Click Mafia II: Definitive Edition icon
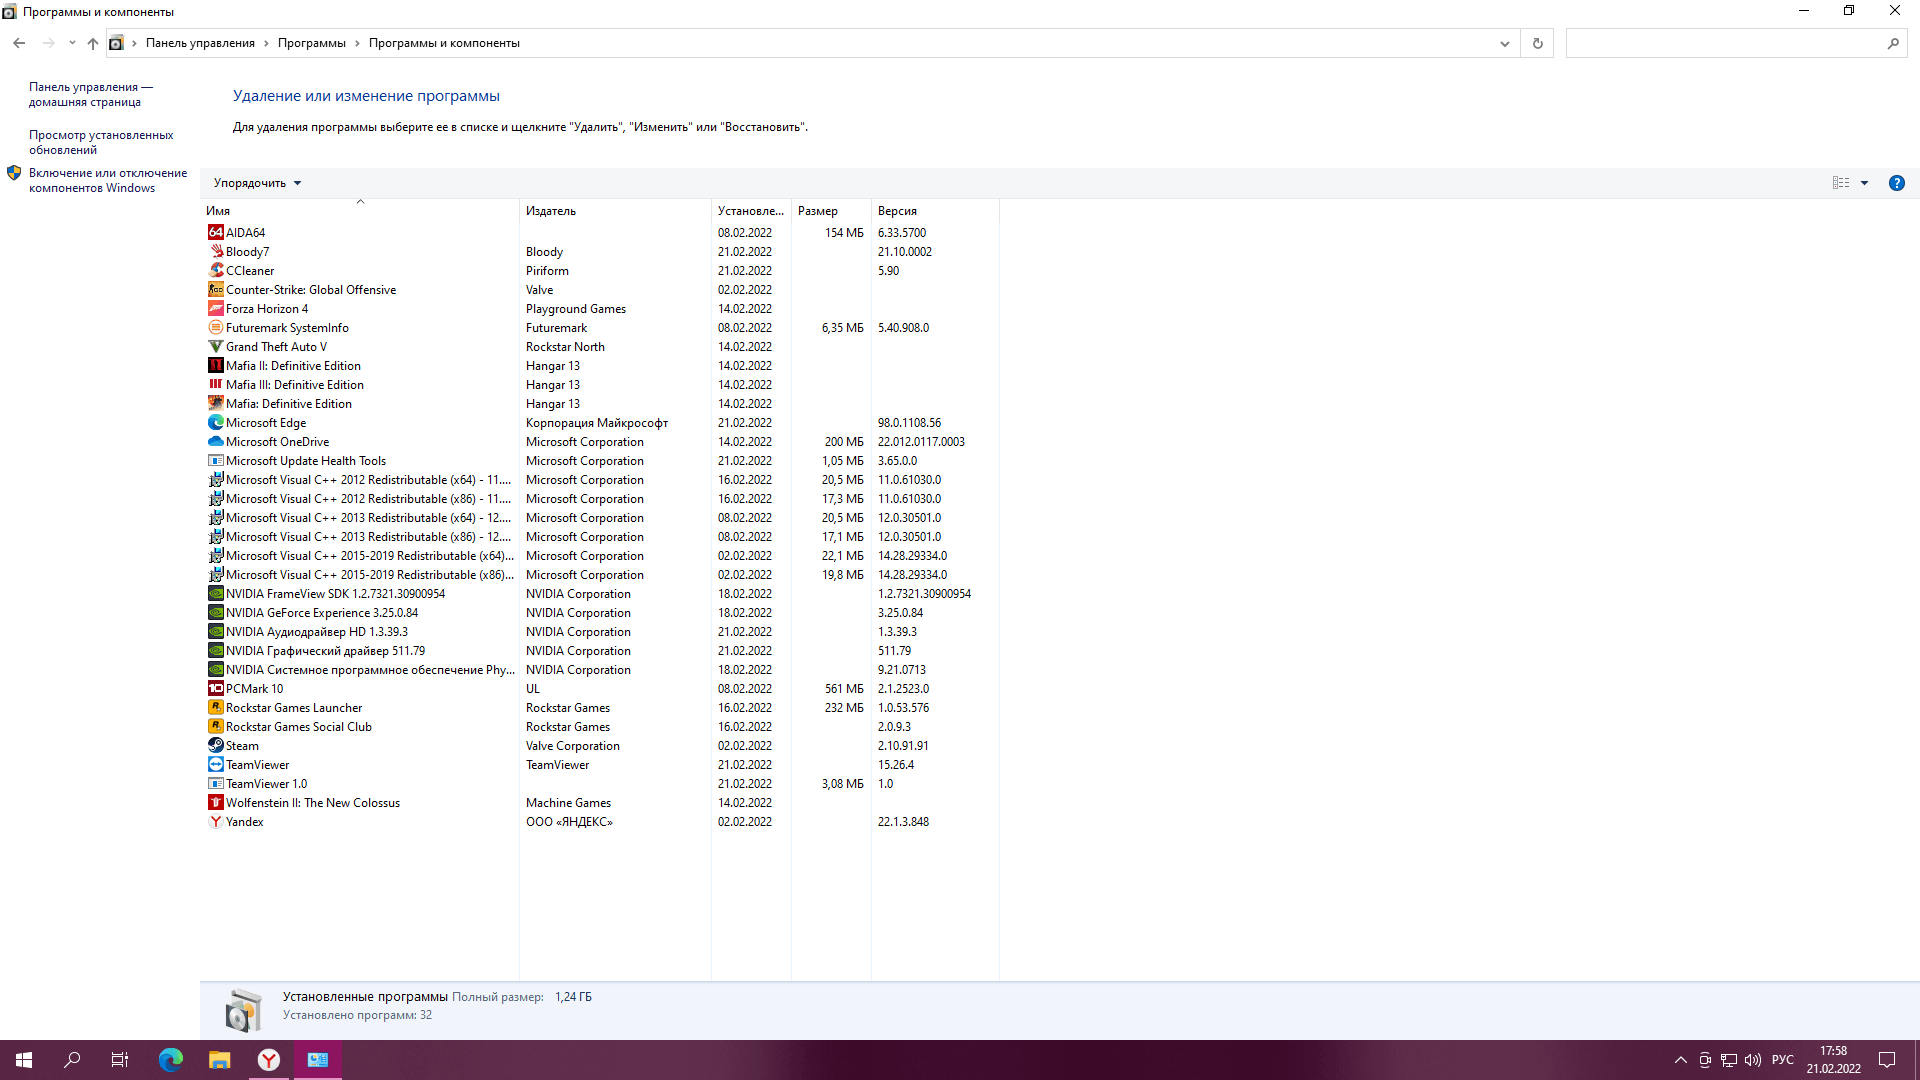1920x1080 pixels. [215, 365]
